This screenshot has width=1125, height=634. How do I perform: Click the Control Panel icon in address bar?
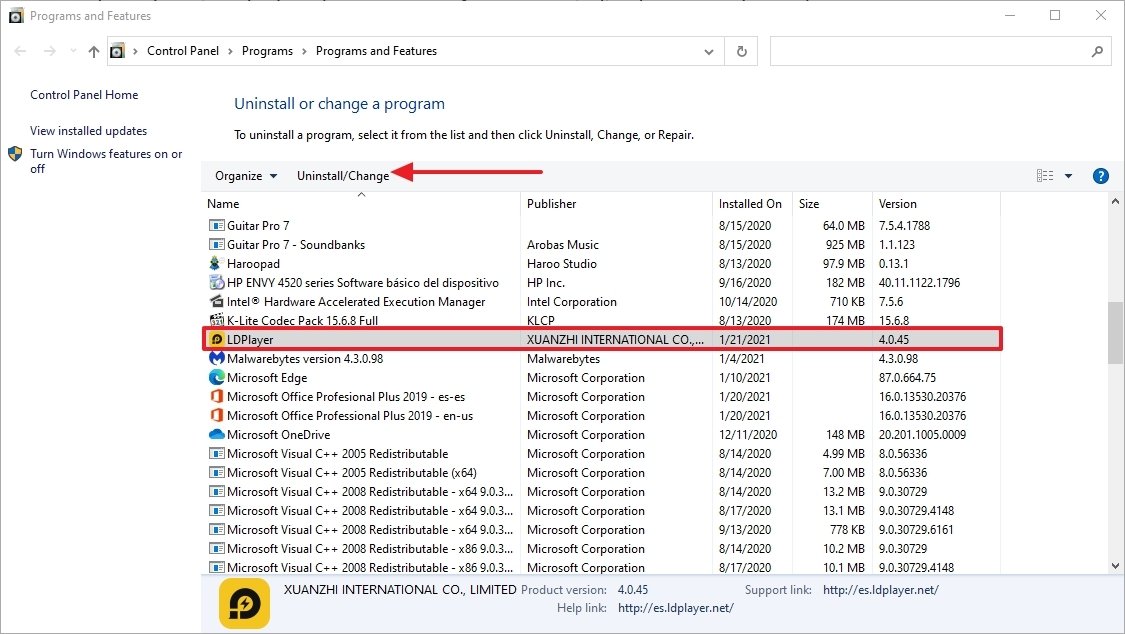point(117,51)
